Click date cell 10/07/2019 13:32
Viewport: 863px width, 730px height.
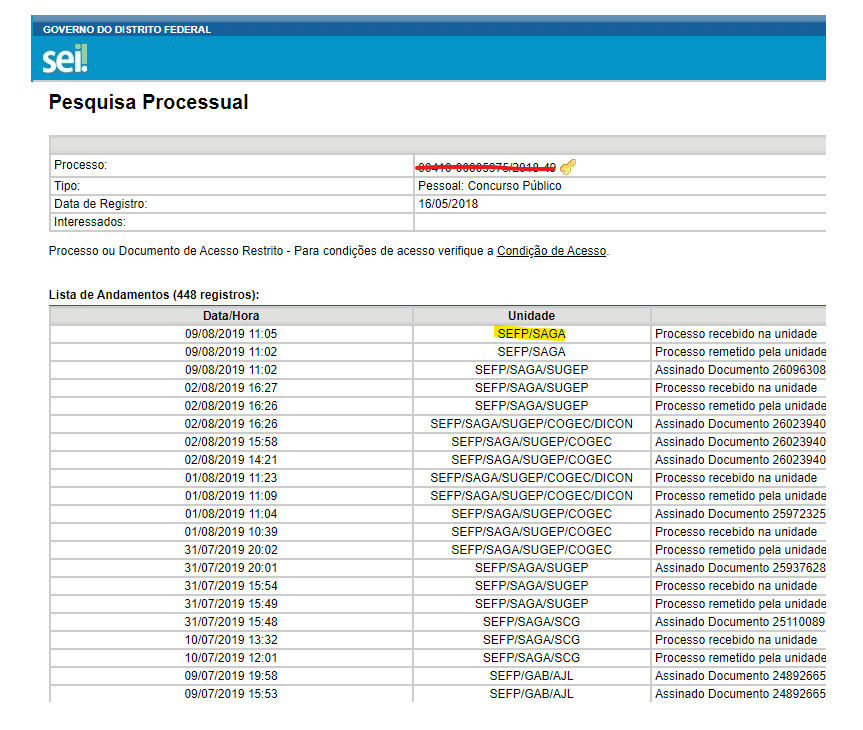231,640
